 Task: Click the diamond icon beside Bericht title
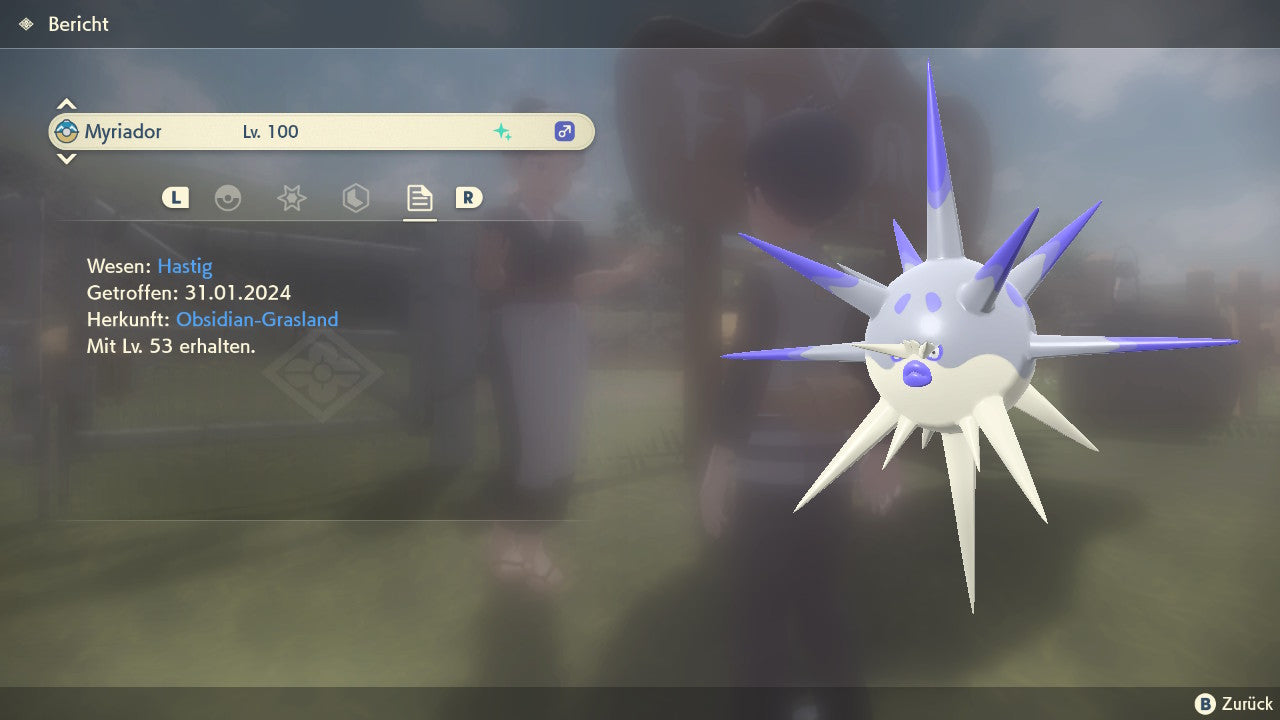26,24
